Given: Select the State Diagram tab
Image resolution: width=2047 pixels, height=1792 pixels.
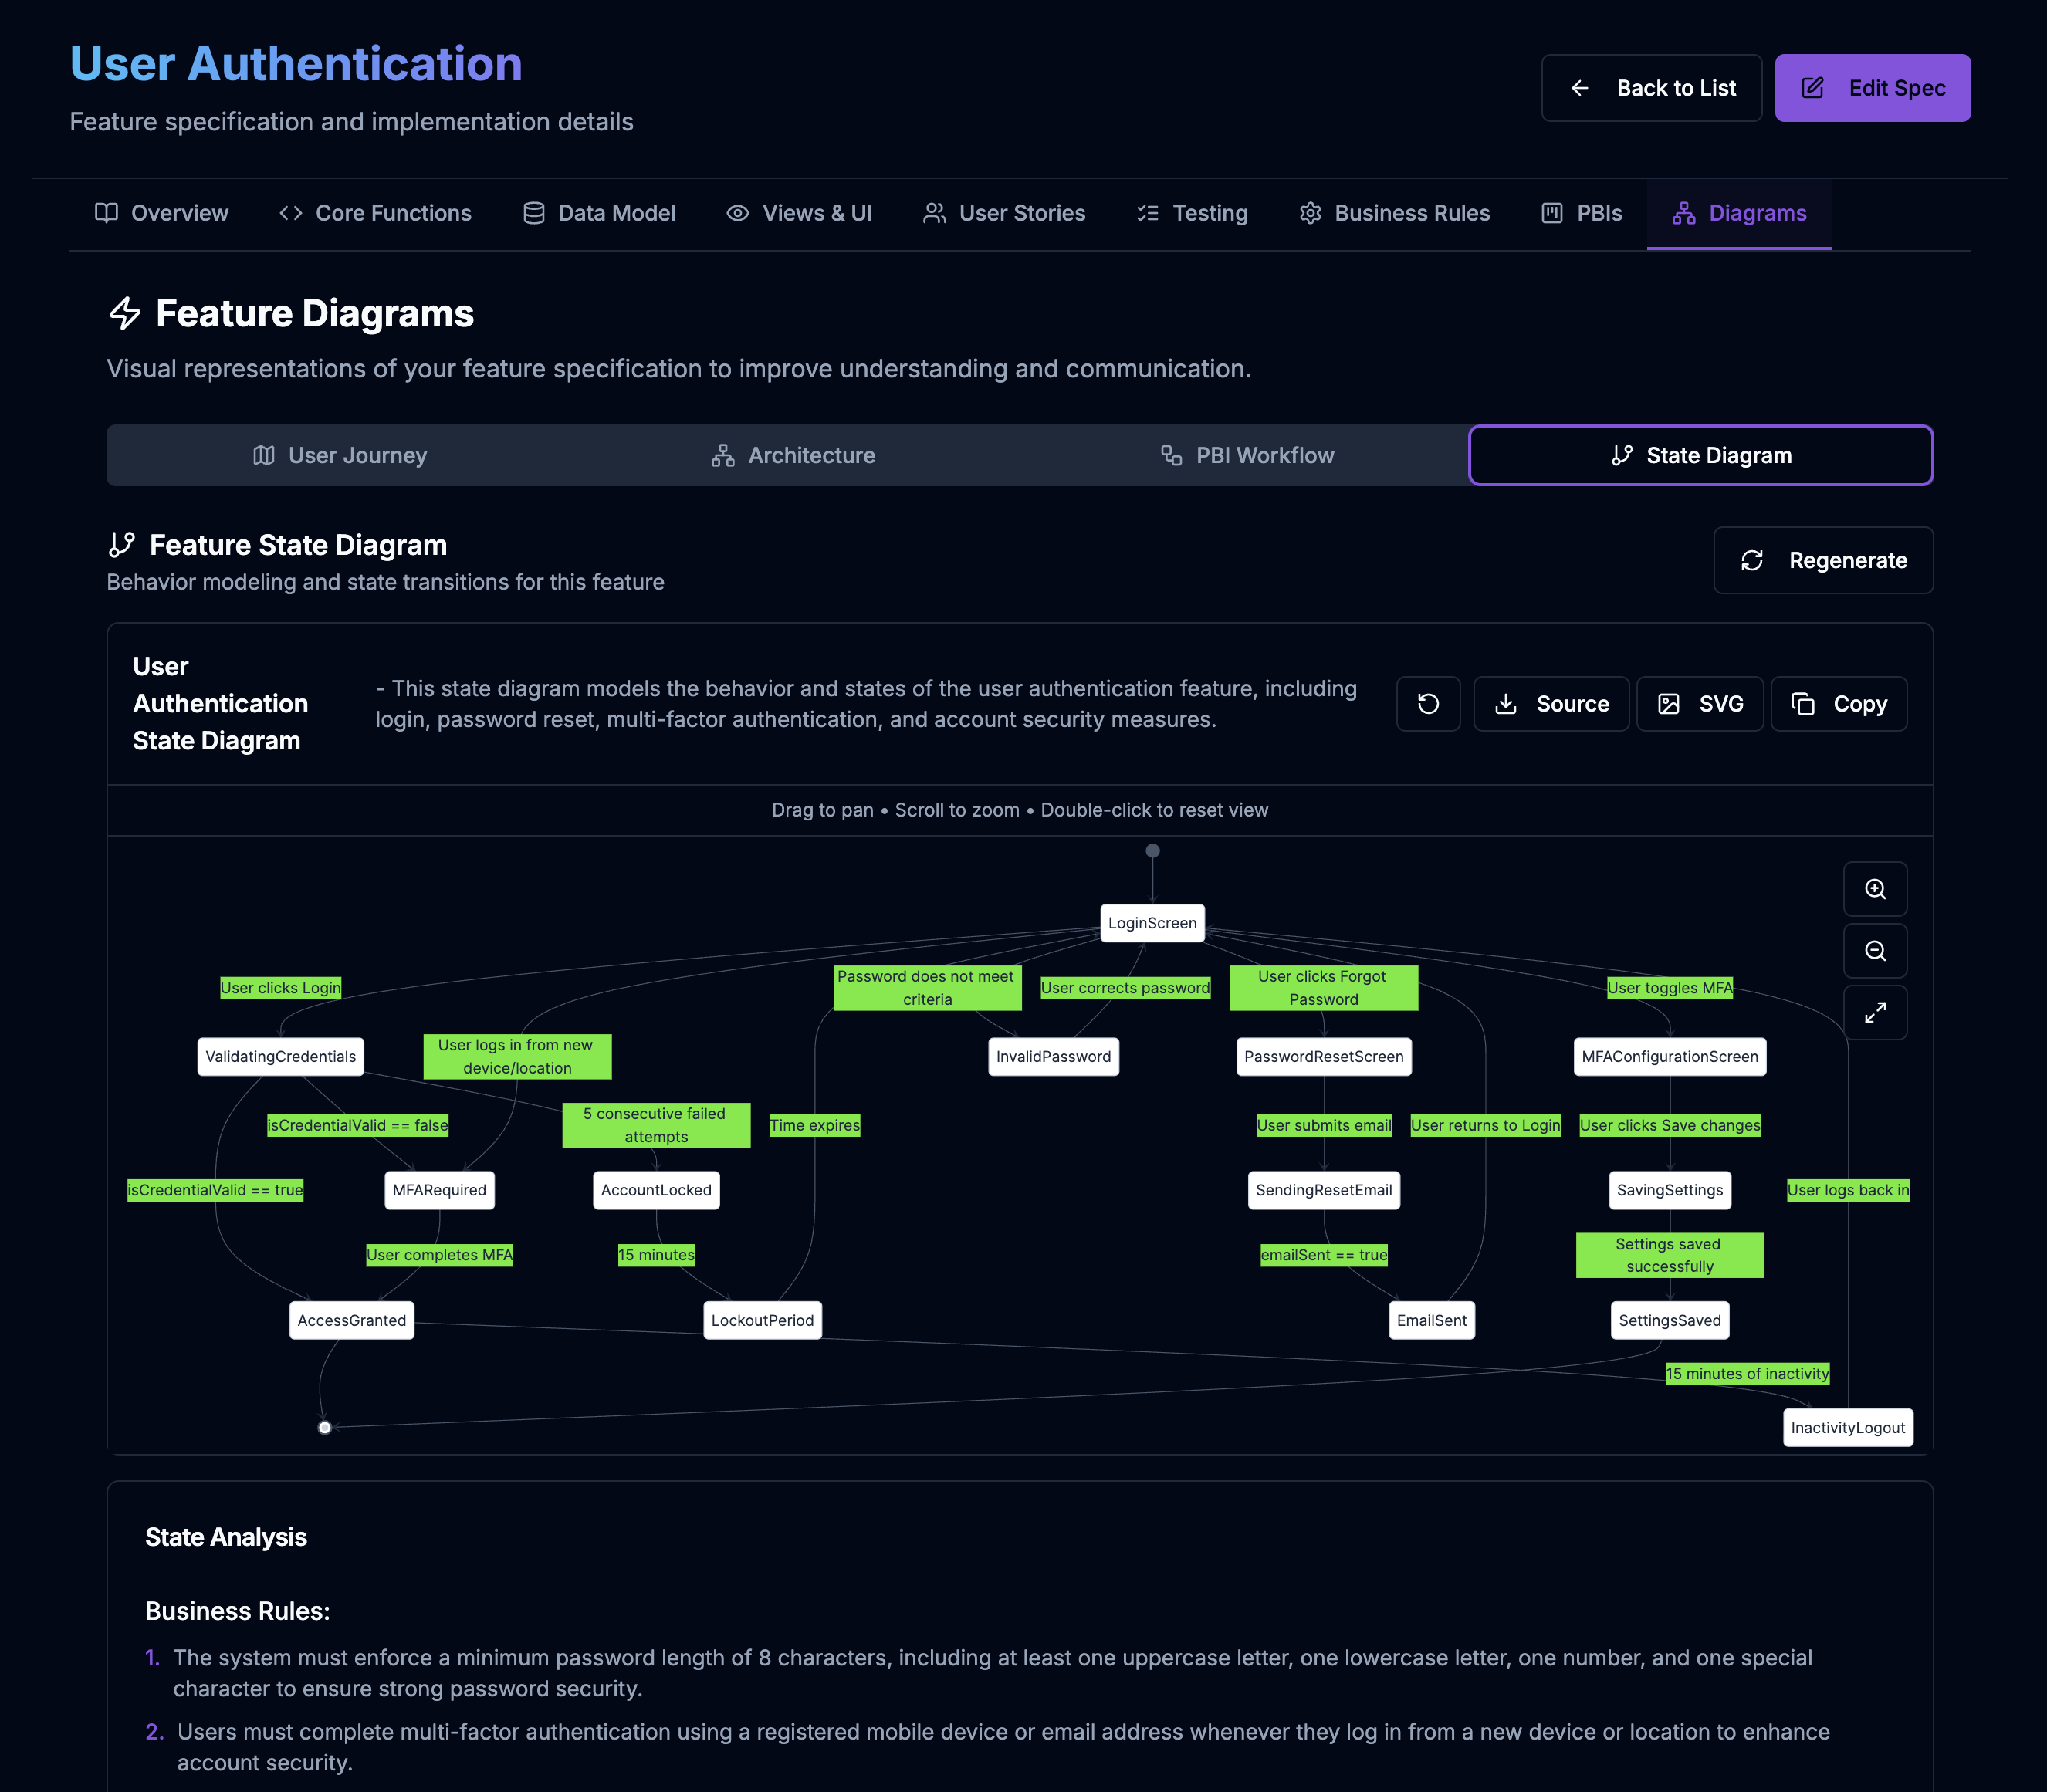Looking at the screenshot, I should point(1700,455).
